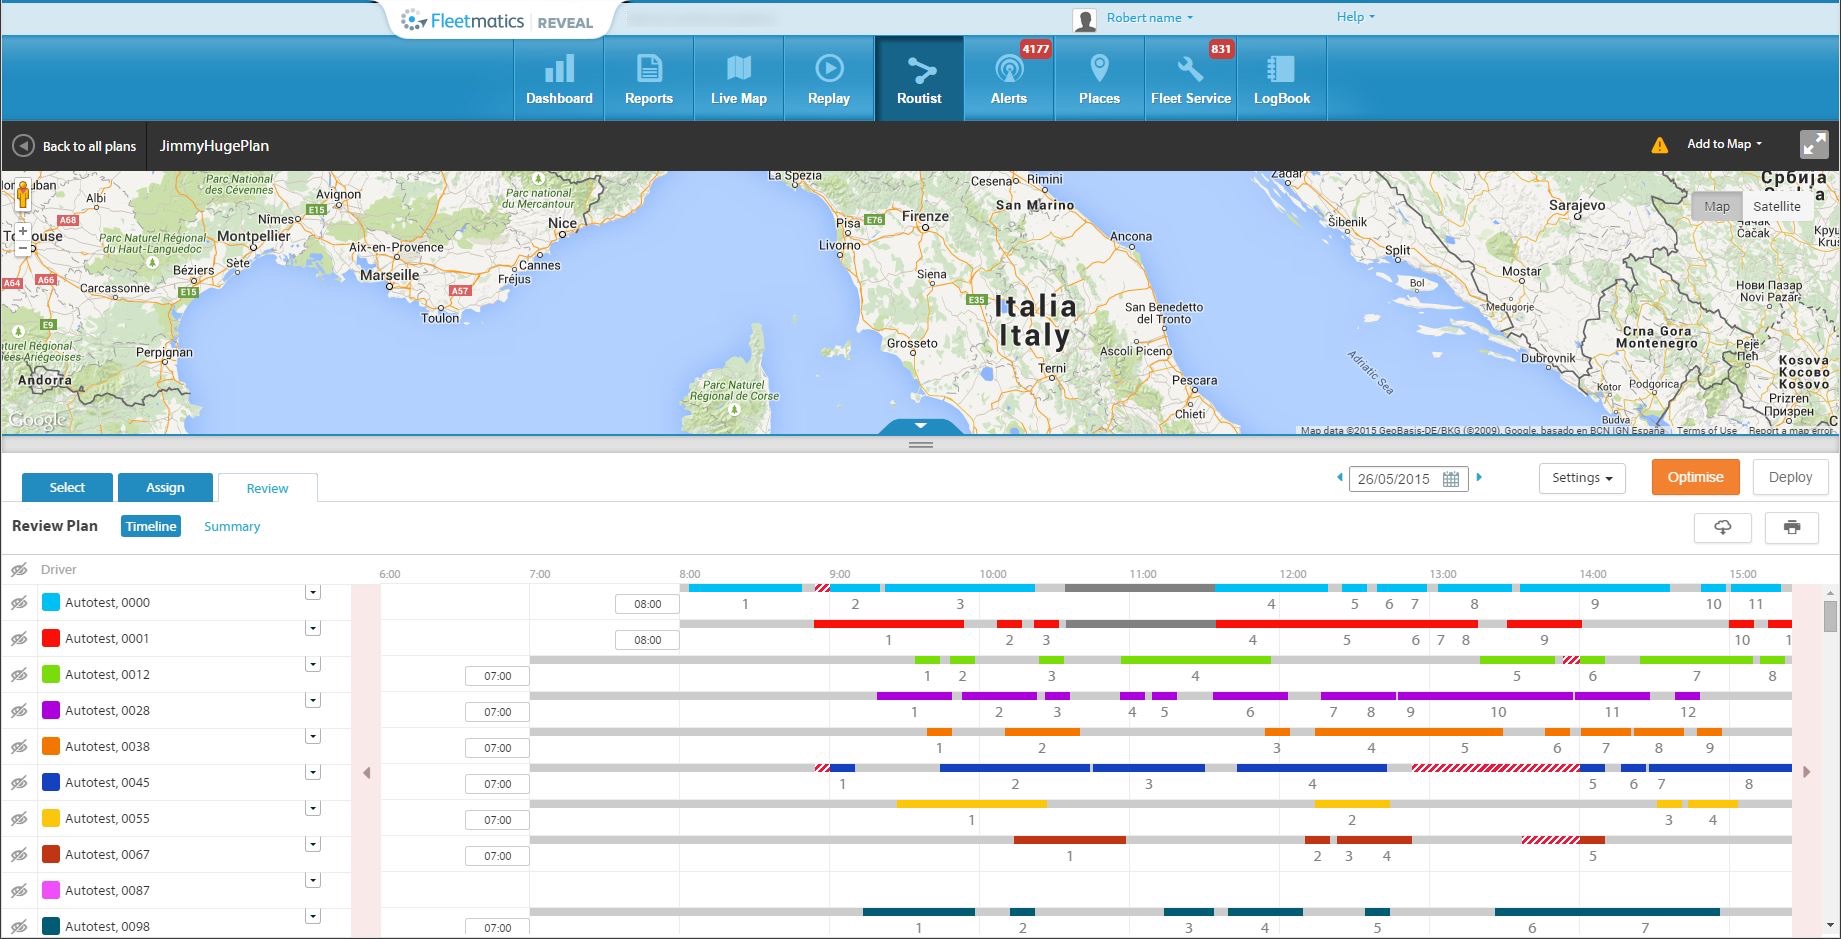Toggle visibility for Autotest, 0001

pos(19,639)
